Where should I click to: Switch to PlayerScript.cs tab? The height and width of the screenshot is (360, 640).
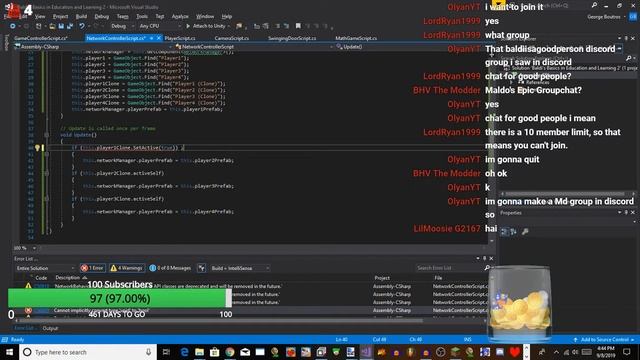180,38
